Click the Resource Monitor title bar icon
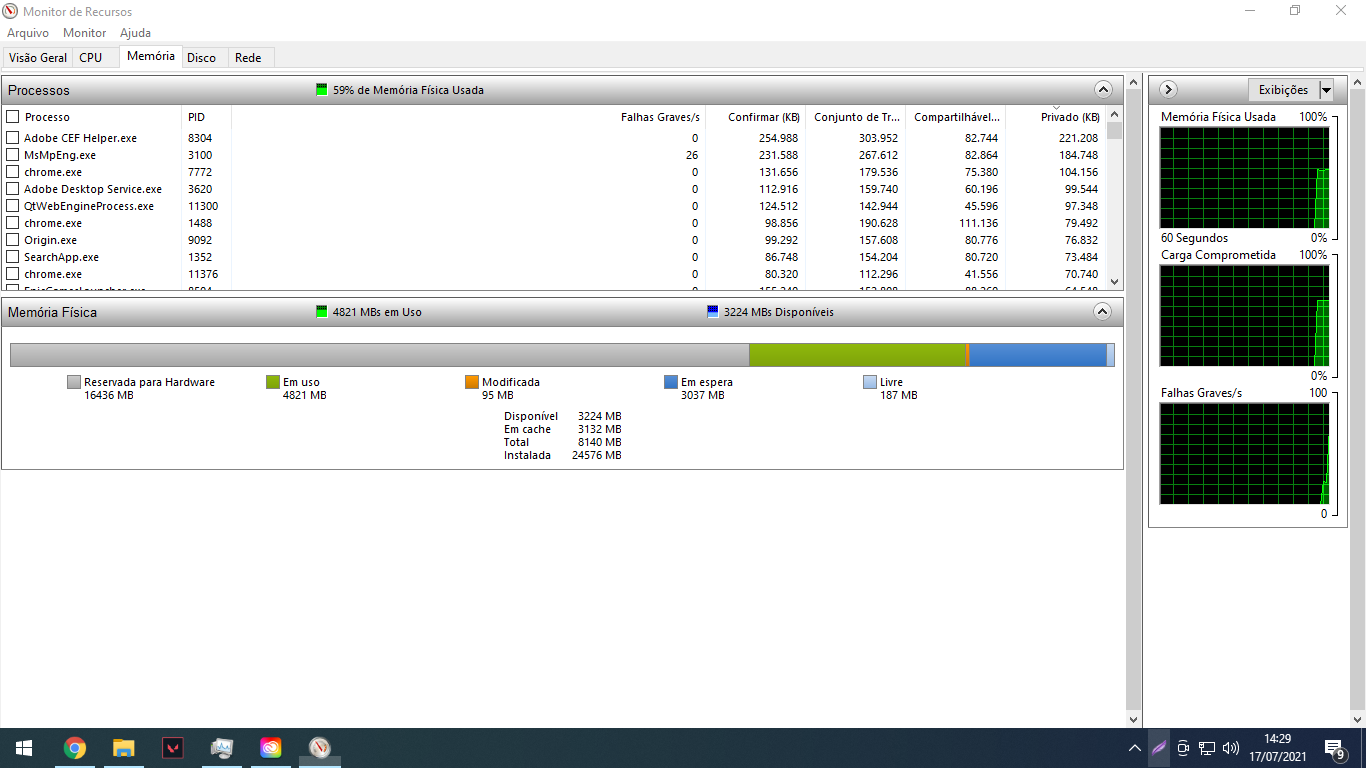Screen dimensions: 1366x768 point(11,11)
